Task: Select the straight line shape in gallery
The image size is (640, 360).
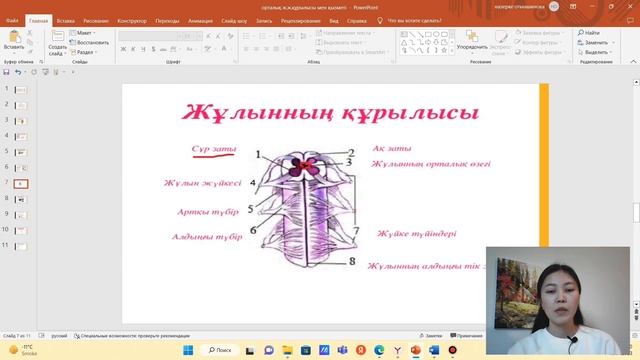Action: pos(412,34)
